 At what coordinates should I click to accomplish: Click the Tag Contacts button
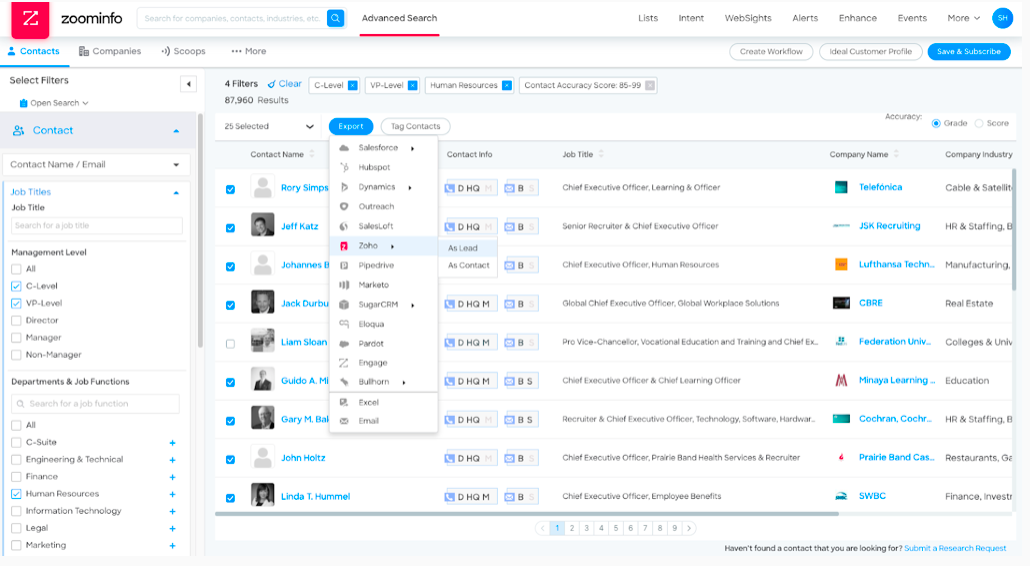(x=415, y=126)
